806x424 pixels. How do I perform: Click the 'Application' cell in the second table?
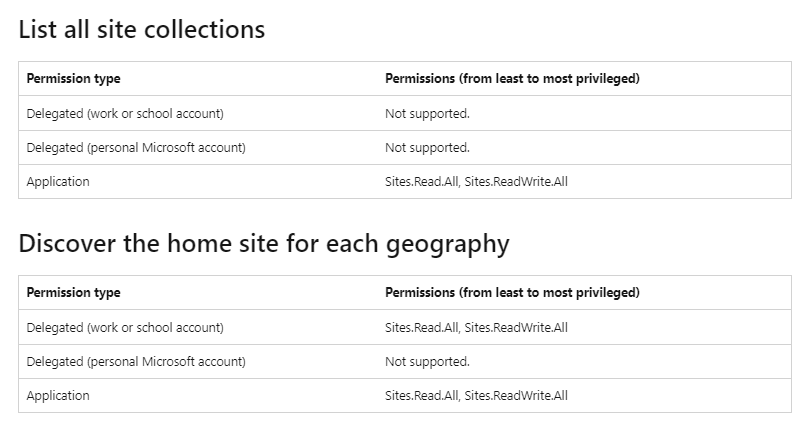[58, 396]
